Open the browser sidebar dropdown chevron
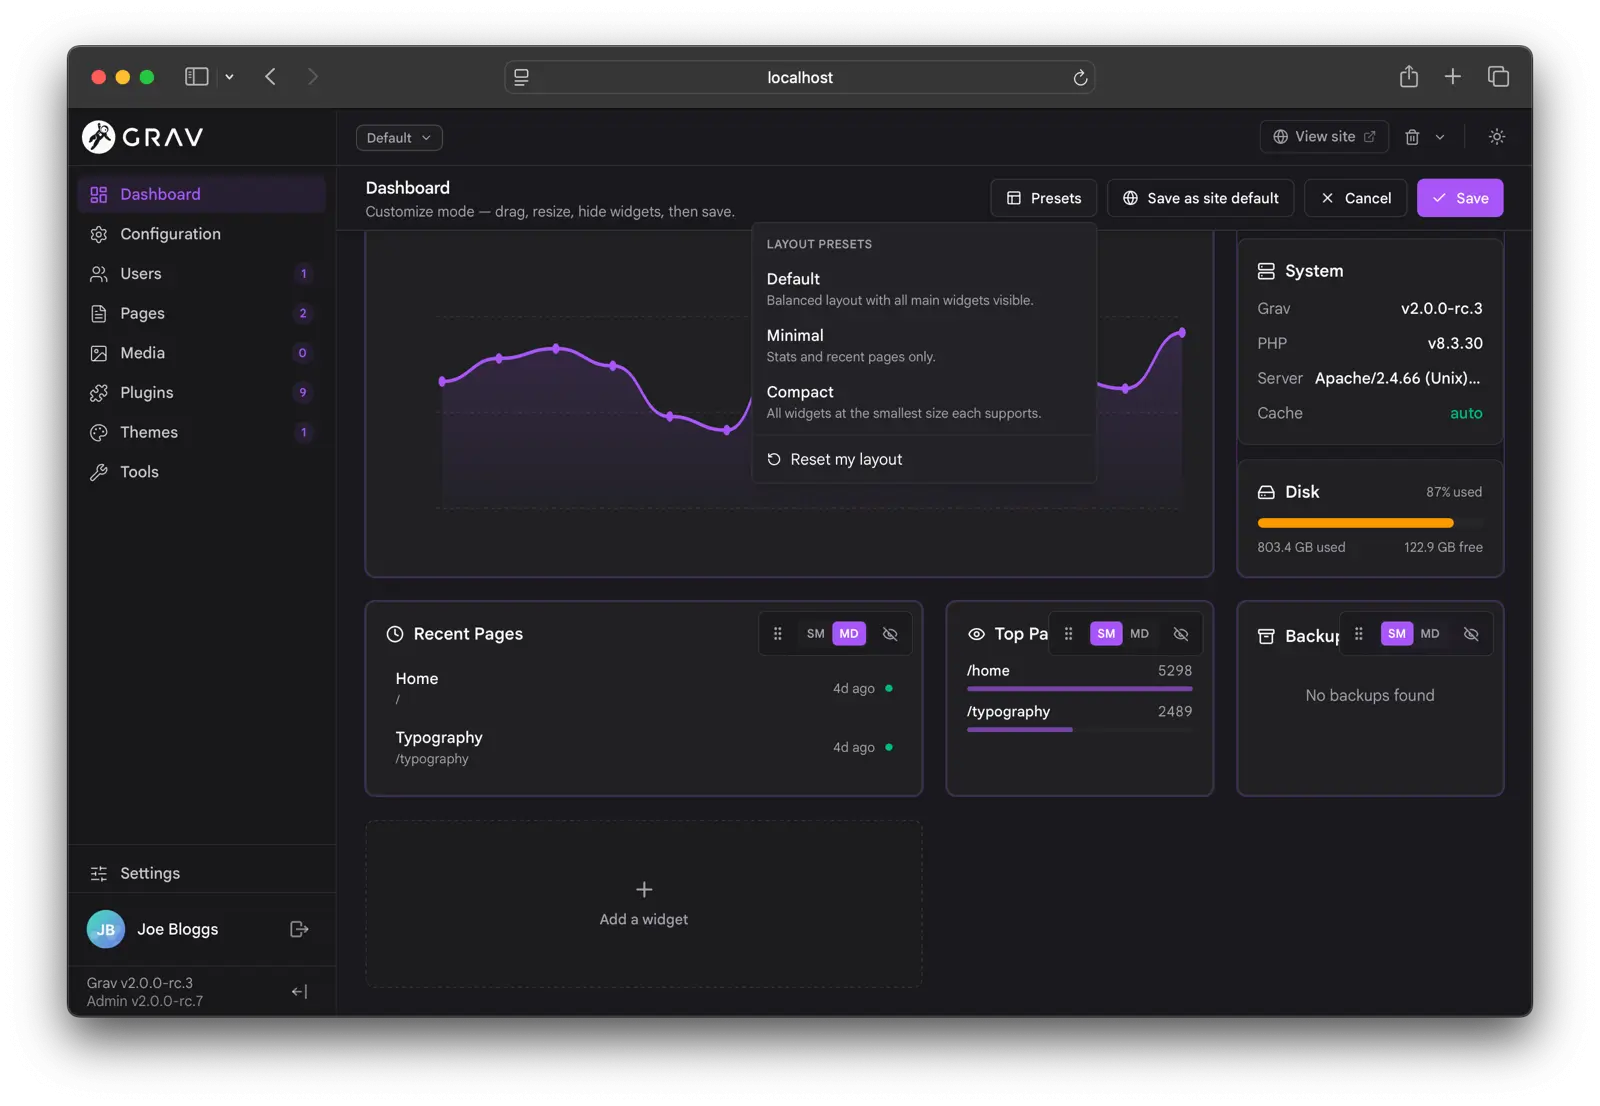The width and height of the screenshot is (1600, 1106). 229,76
